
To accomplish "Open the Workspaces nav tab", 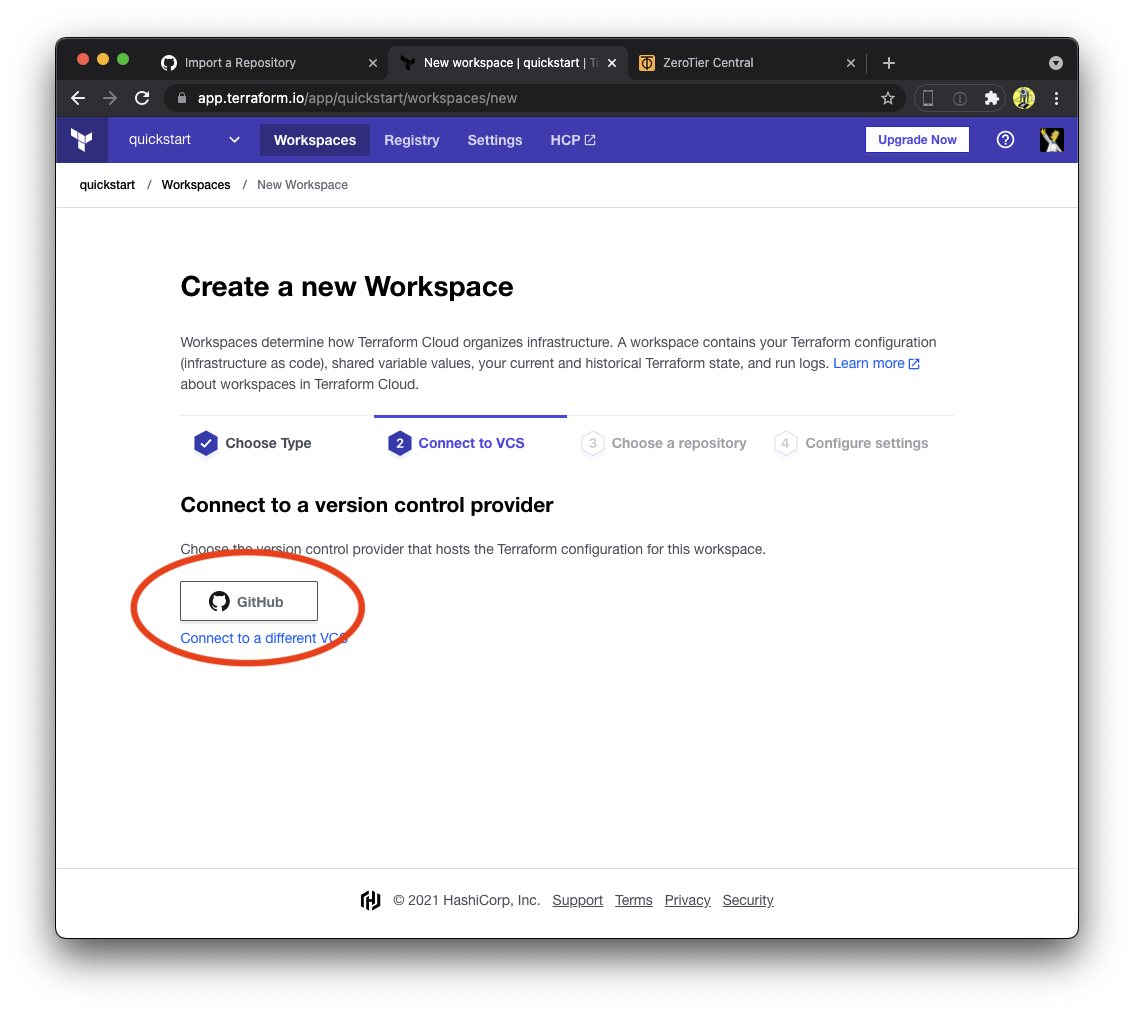I will pyautogui.click(x=315, y=140).
